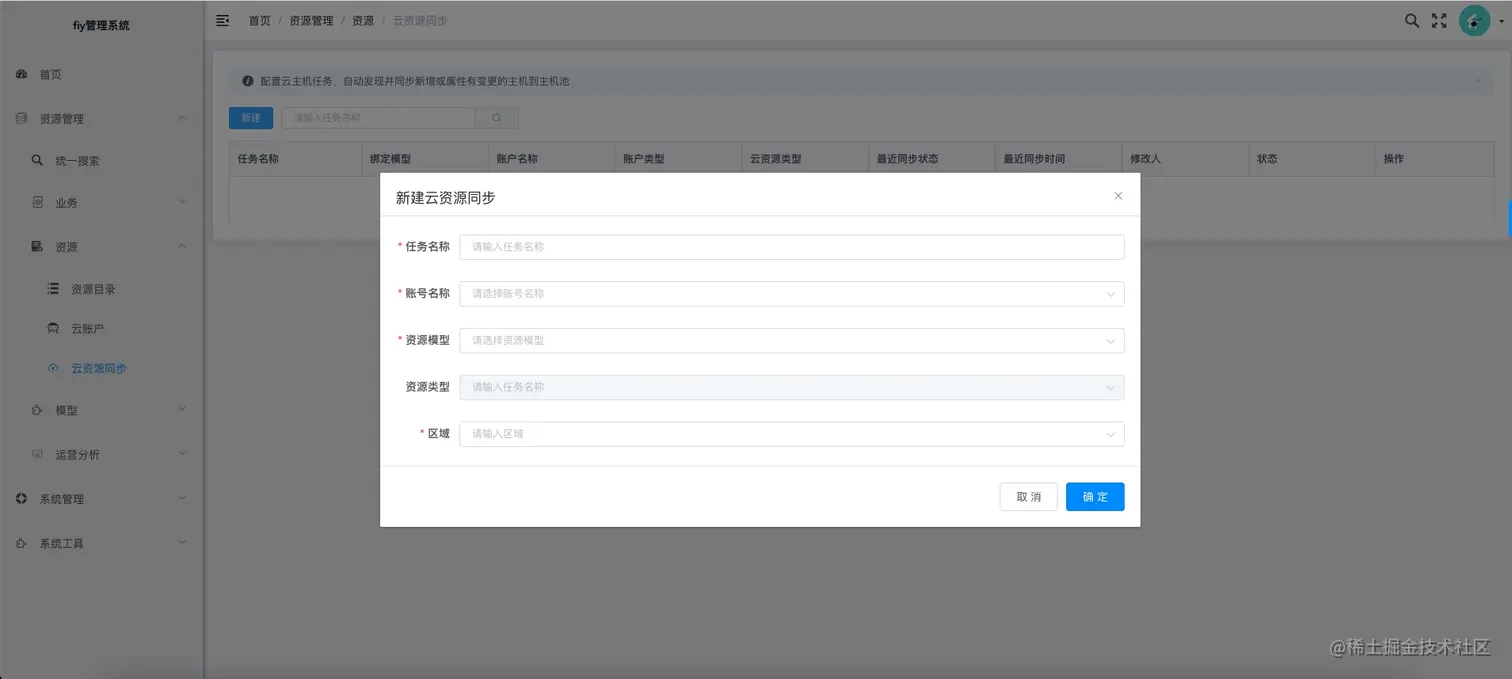Click the 确定 confirm button
This screenshot has width=1512, height=679.
pos(1095,497)
